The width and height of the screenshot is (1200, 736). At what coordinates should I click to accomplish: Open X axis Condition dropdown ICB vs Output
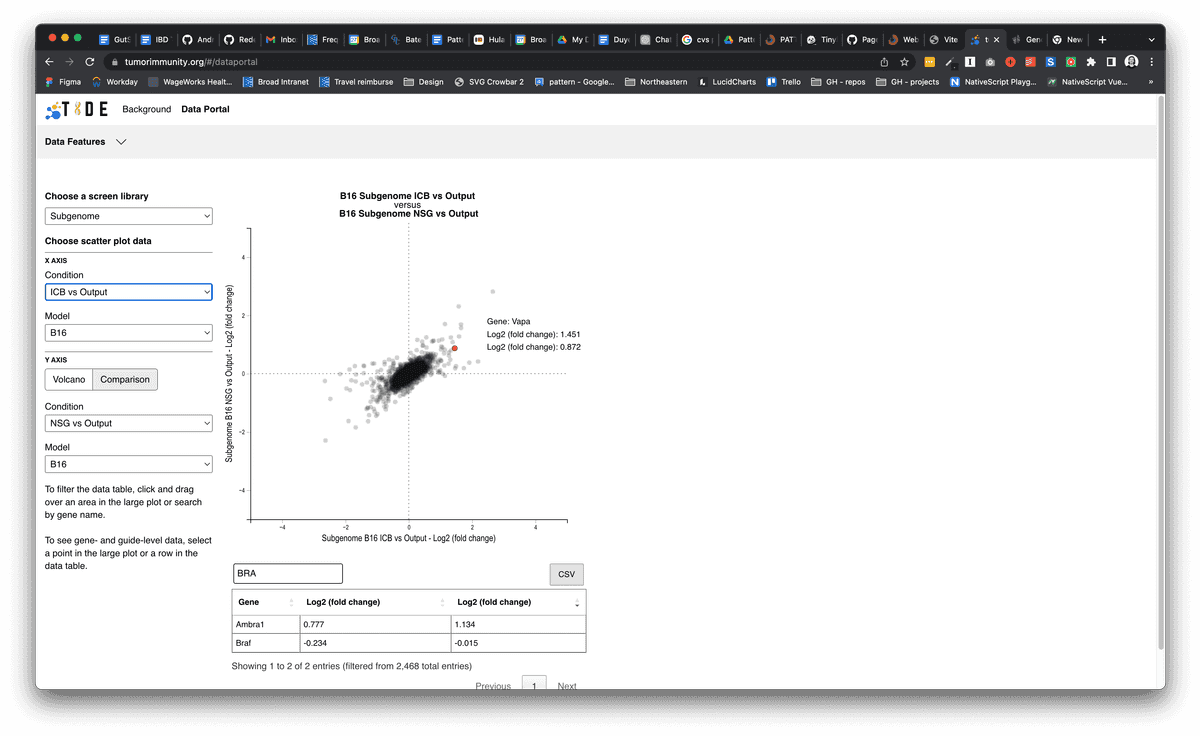click(128, 292)
